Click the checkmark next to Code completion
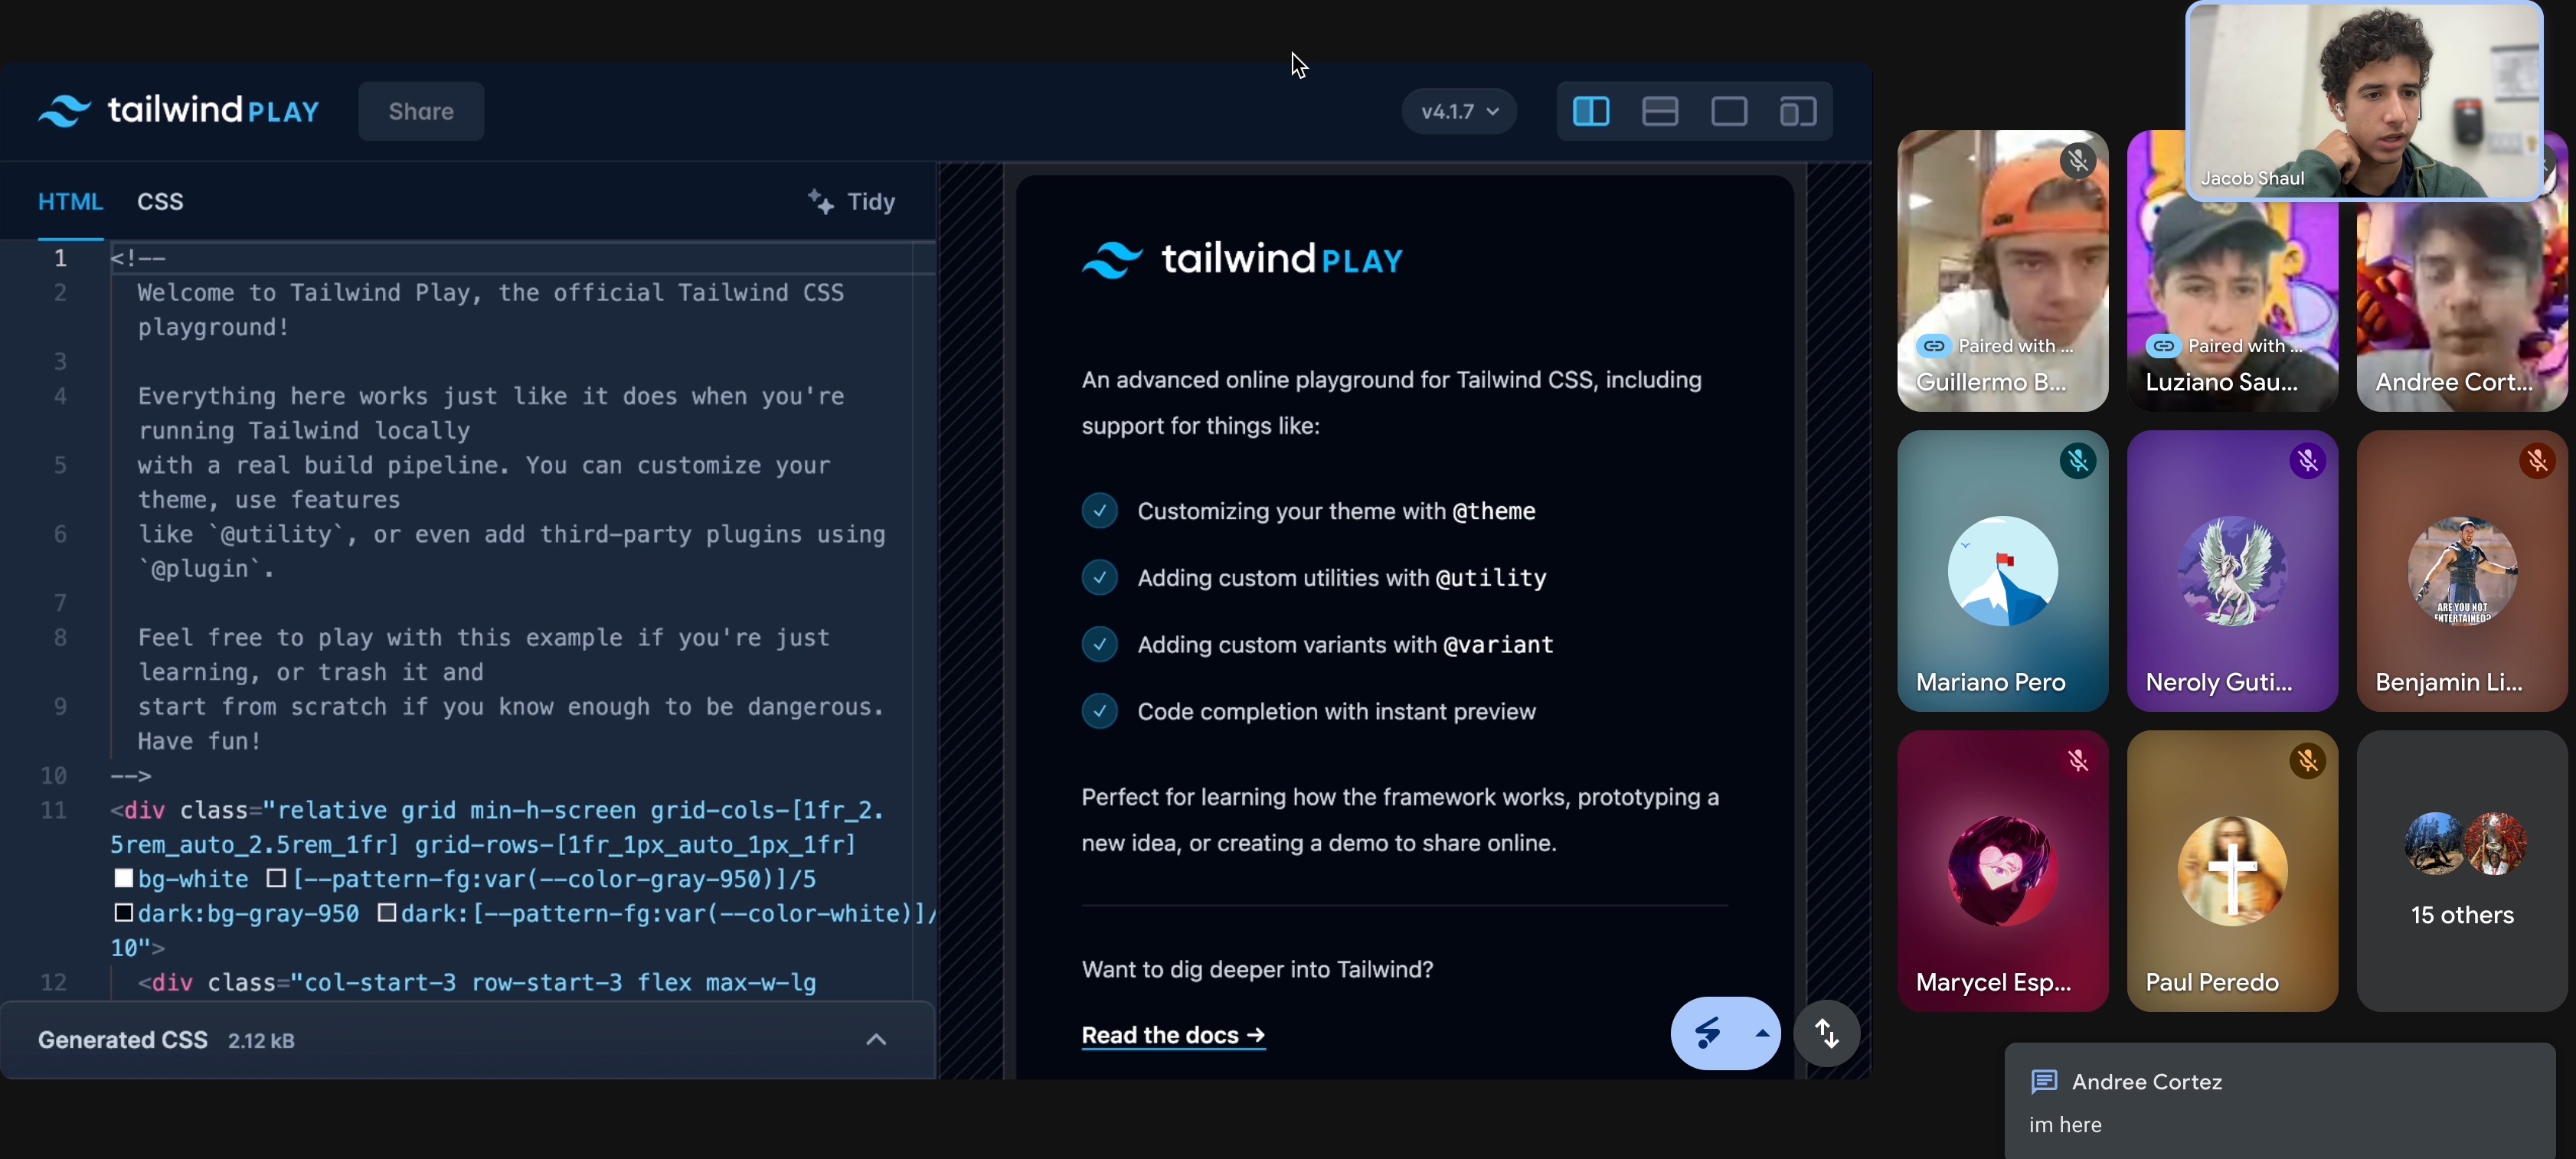This screenshot has width=2576, height=1159. pyautogui.click(x=1099, y=711)
